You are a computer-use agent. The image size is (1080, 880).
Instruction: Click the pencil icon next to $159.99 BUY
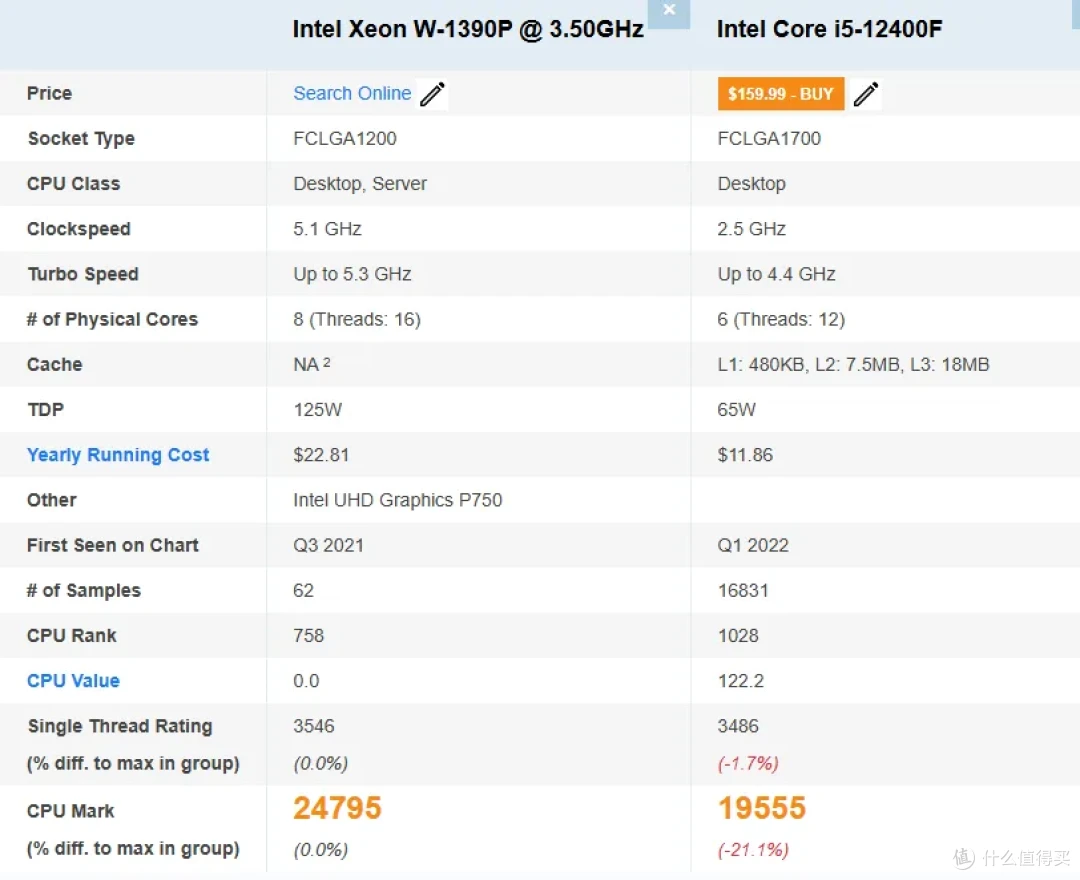[x=866, y=94]
